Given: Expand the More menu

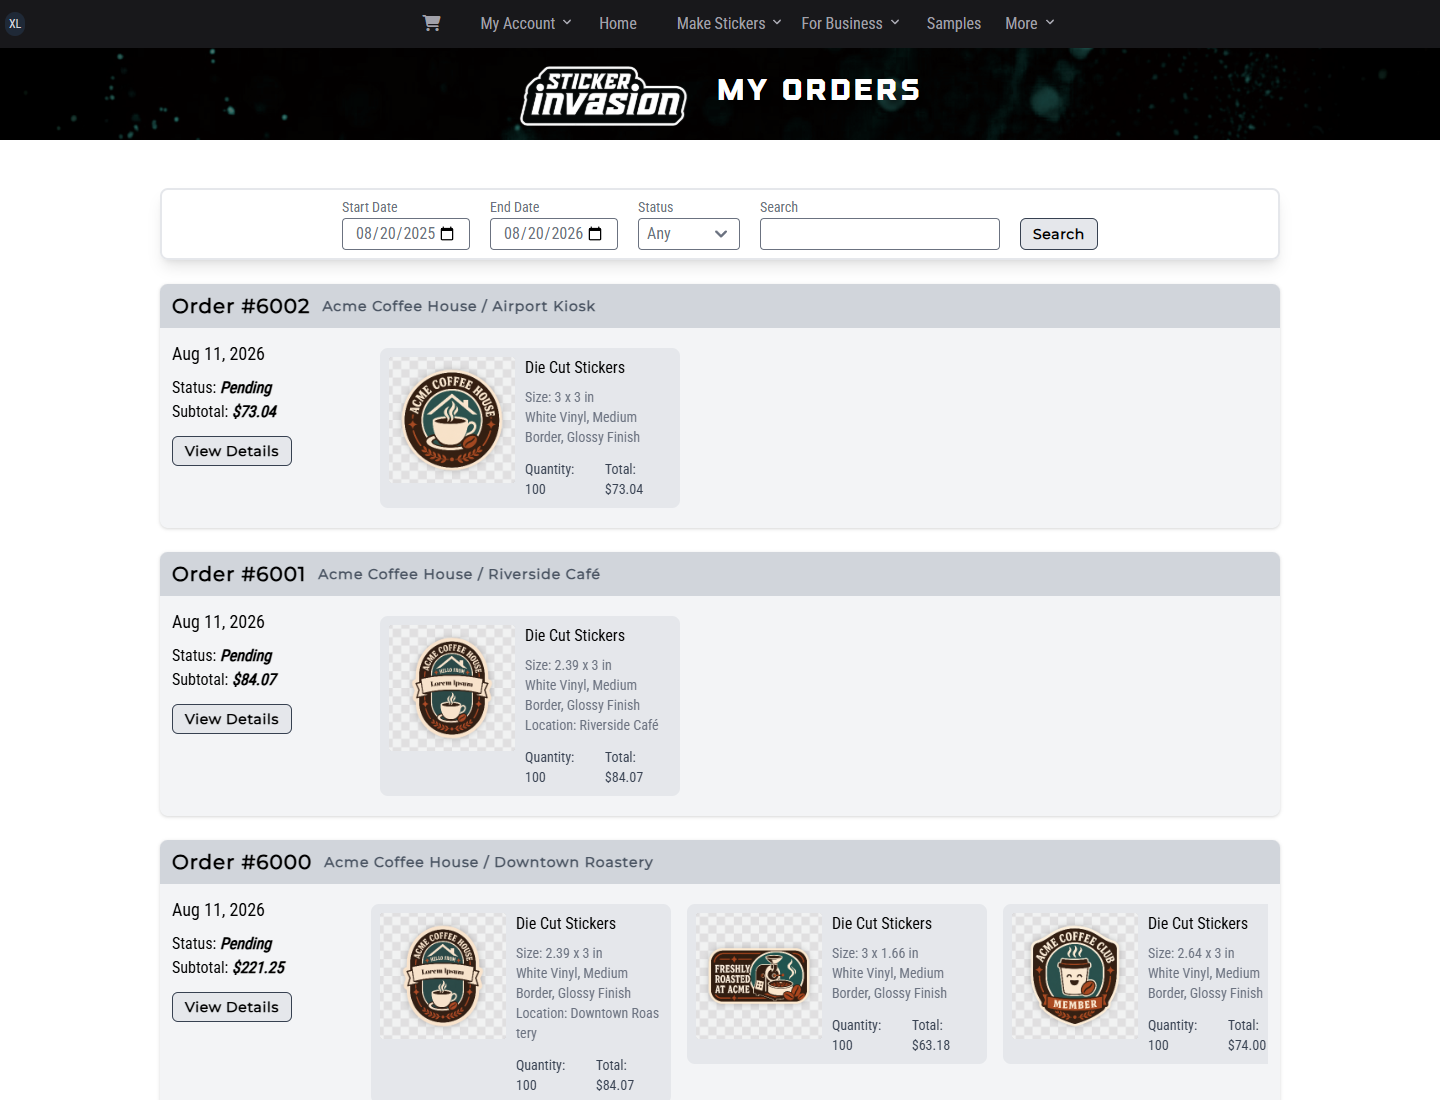Looking at the screenshot, I should [1030, 23].
